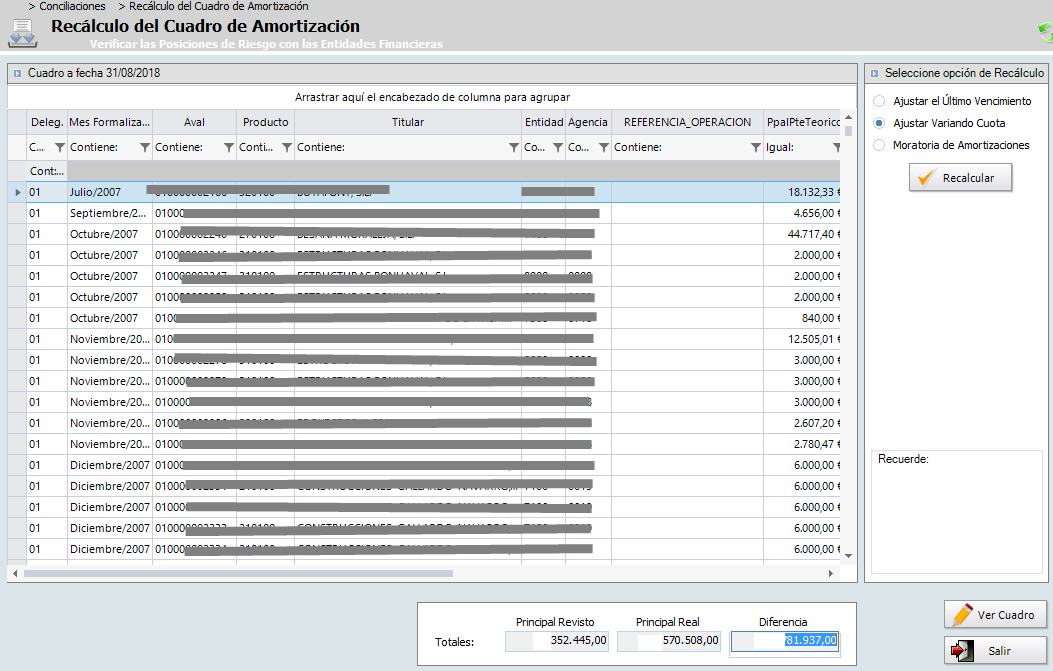This screenshot has width=1053, height=671.
Task: Sort by the Mes Formaliza column header
Action: coord(110,122)
